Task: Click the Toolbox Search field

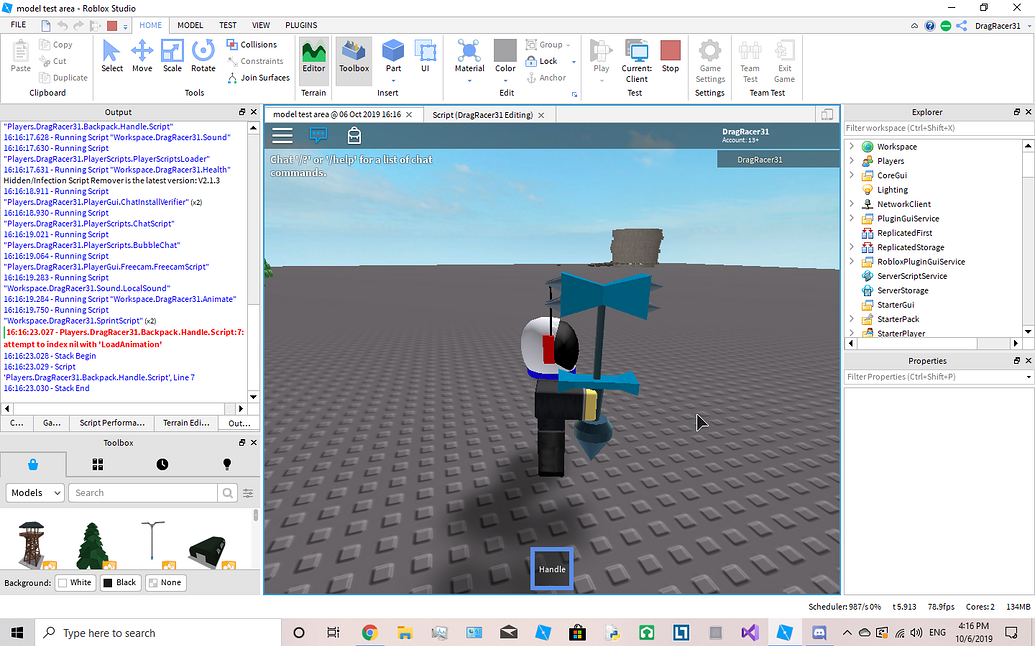Action: 143,493
